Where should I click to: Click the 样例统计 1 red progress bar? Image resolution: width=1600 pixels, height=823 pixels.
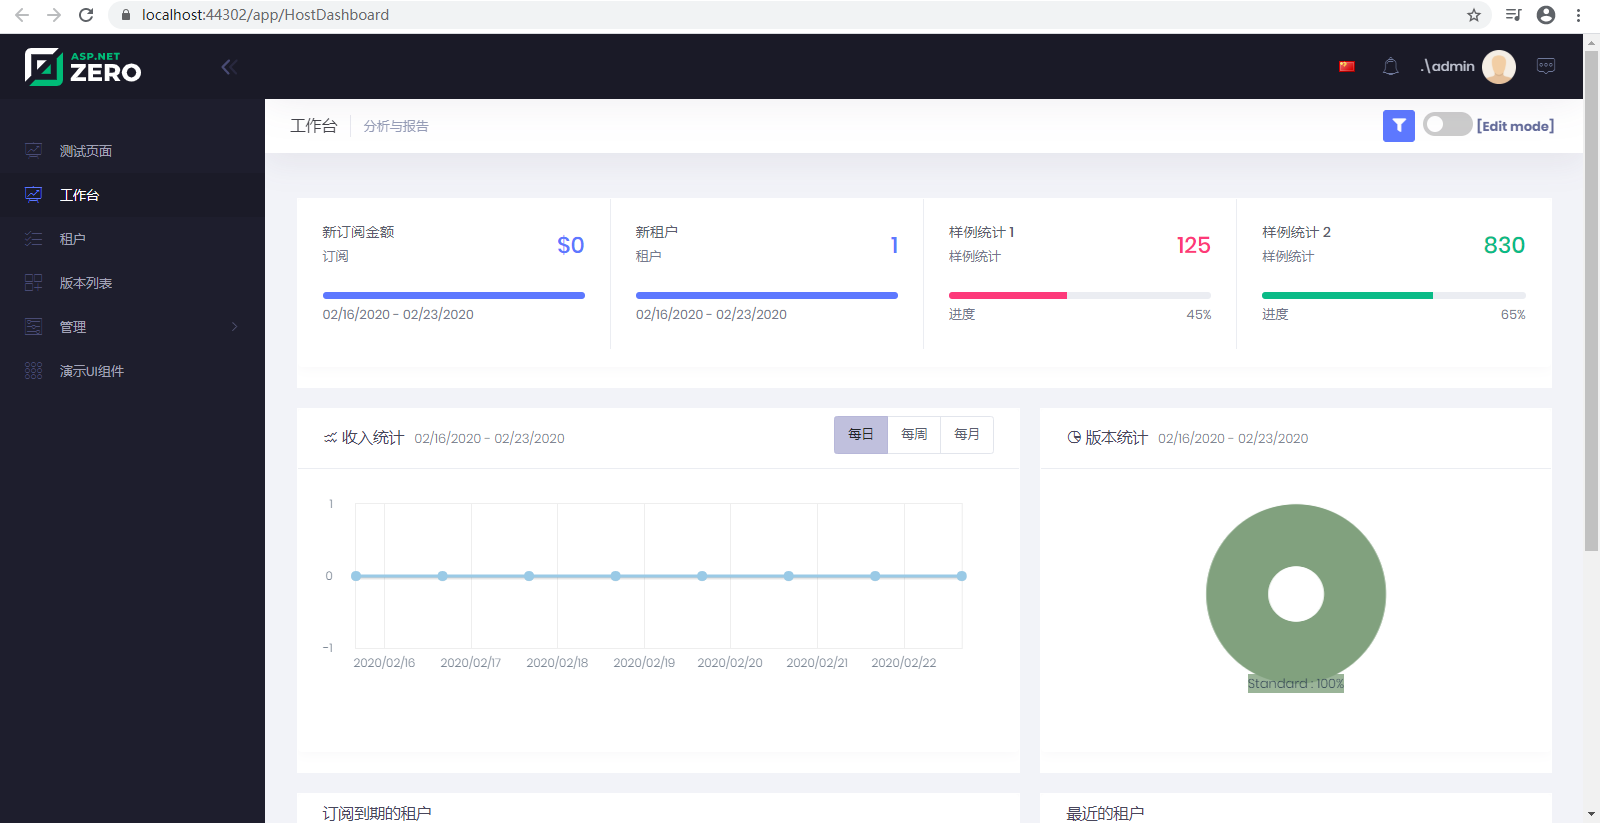tap(1008, 296)
